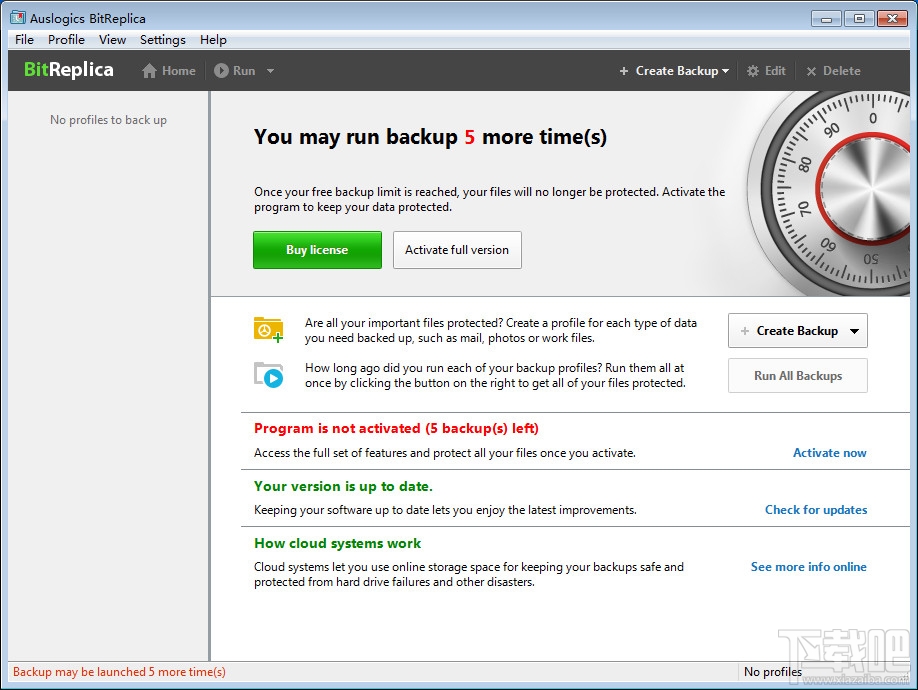This screenshot has height=690, width=918.
Task: Open the Settings menu
Action: point(162,39)
